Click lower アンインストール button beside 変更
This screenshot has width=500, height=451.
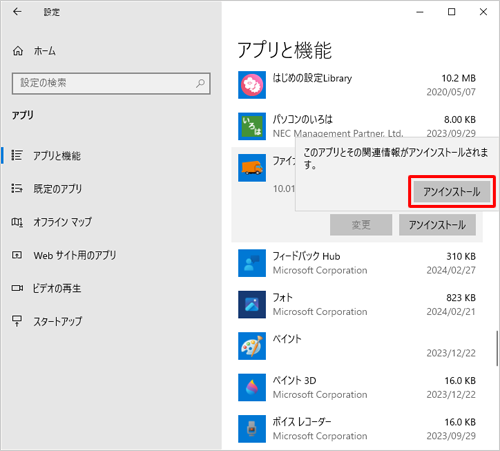tap(437, 225)
